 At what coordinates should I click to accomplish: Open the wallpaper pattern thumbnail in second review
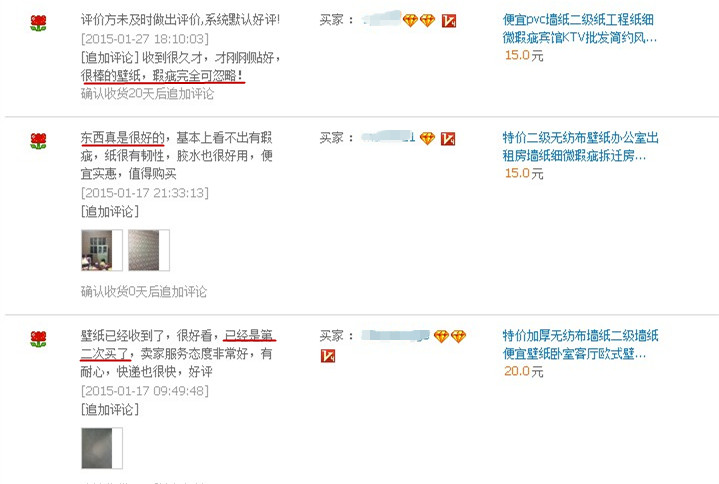[x=149, y=250]
